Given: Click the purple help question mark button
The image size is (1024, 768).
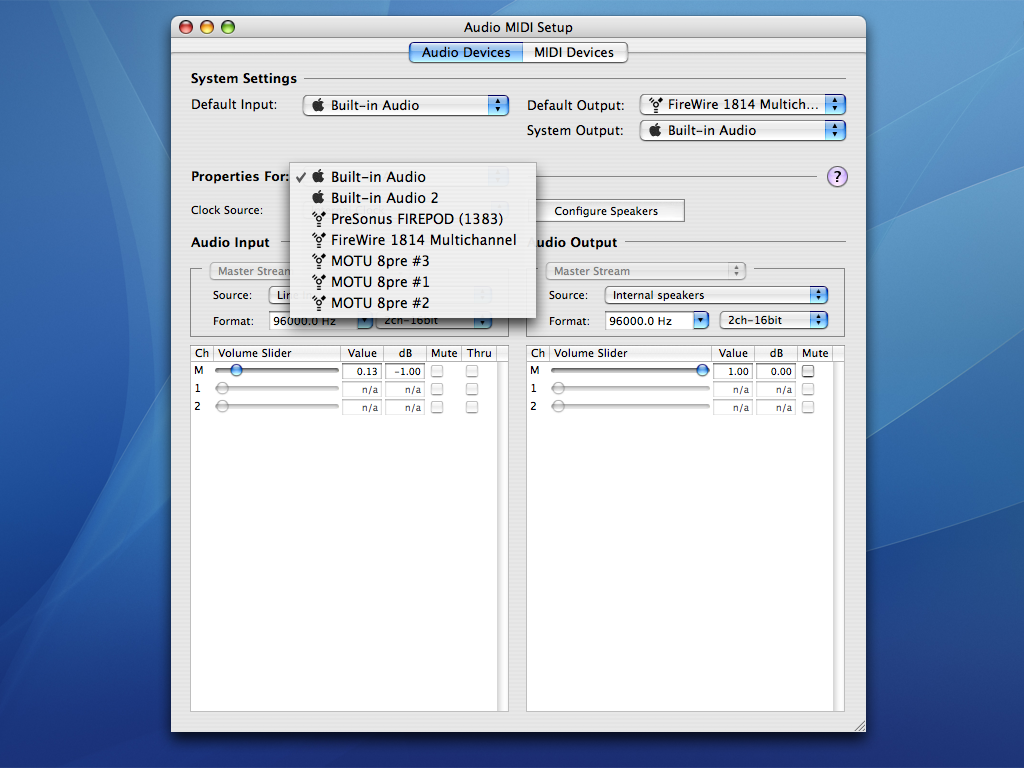Looking at the screenshot, I should pyautogui.click(x=837, y=176).
